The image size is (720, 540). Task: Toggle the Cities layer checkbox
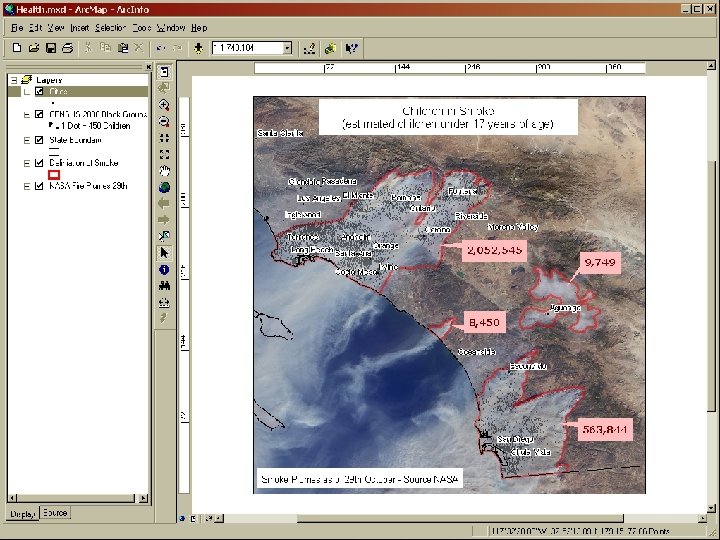(x=39, y=91)
